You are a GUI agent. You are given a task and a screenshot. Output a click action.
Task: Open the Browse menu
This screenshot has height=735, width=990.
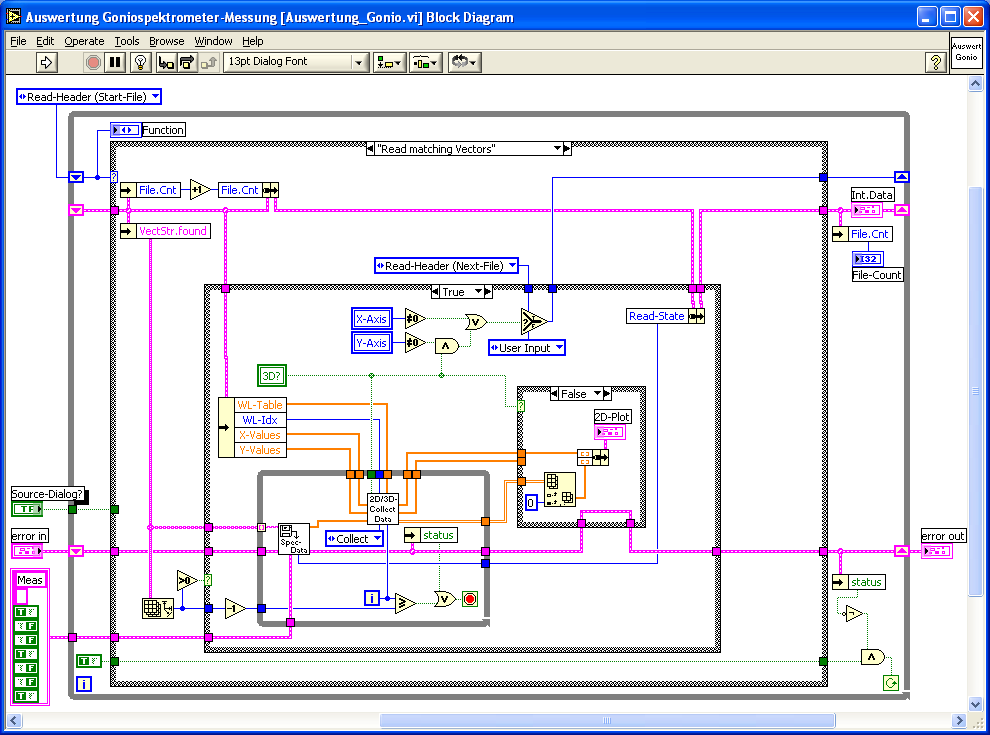coord(166,41)
